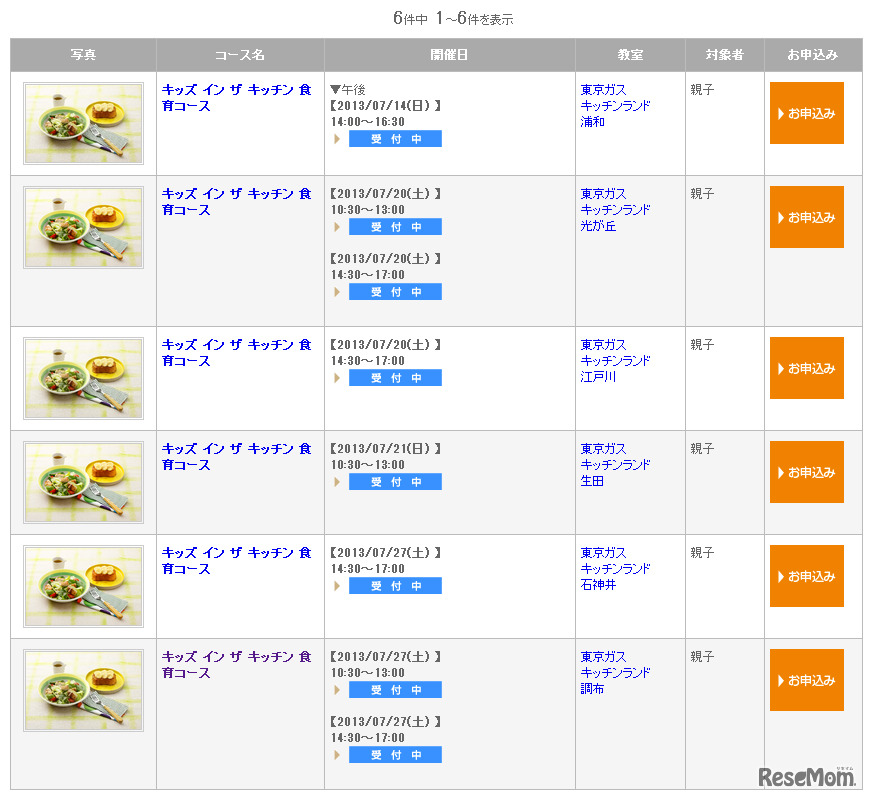The image size is (869, 800).
Task: Apply via お申込み for the 光が丘 course
Action: (x=806, y=217)
